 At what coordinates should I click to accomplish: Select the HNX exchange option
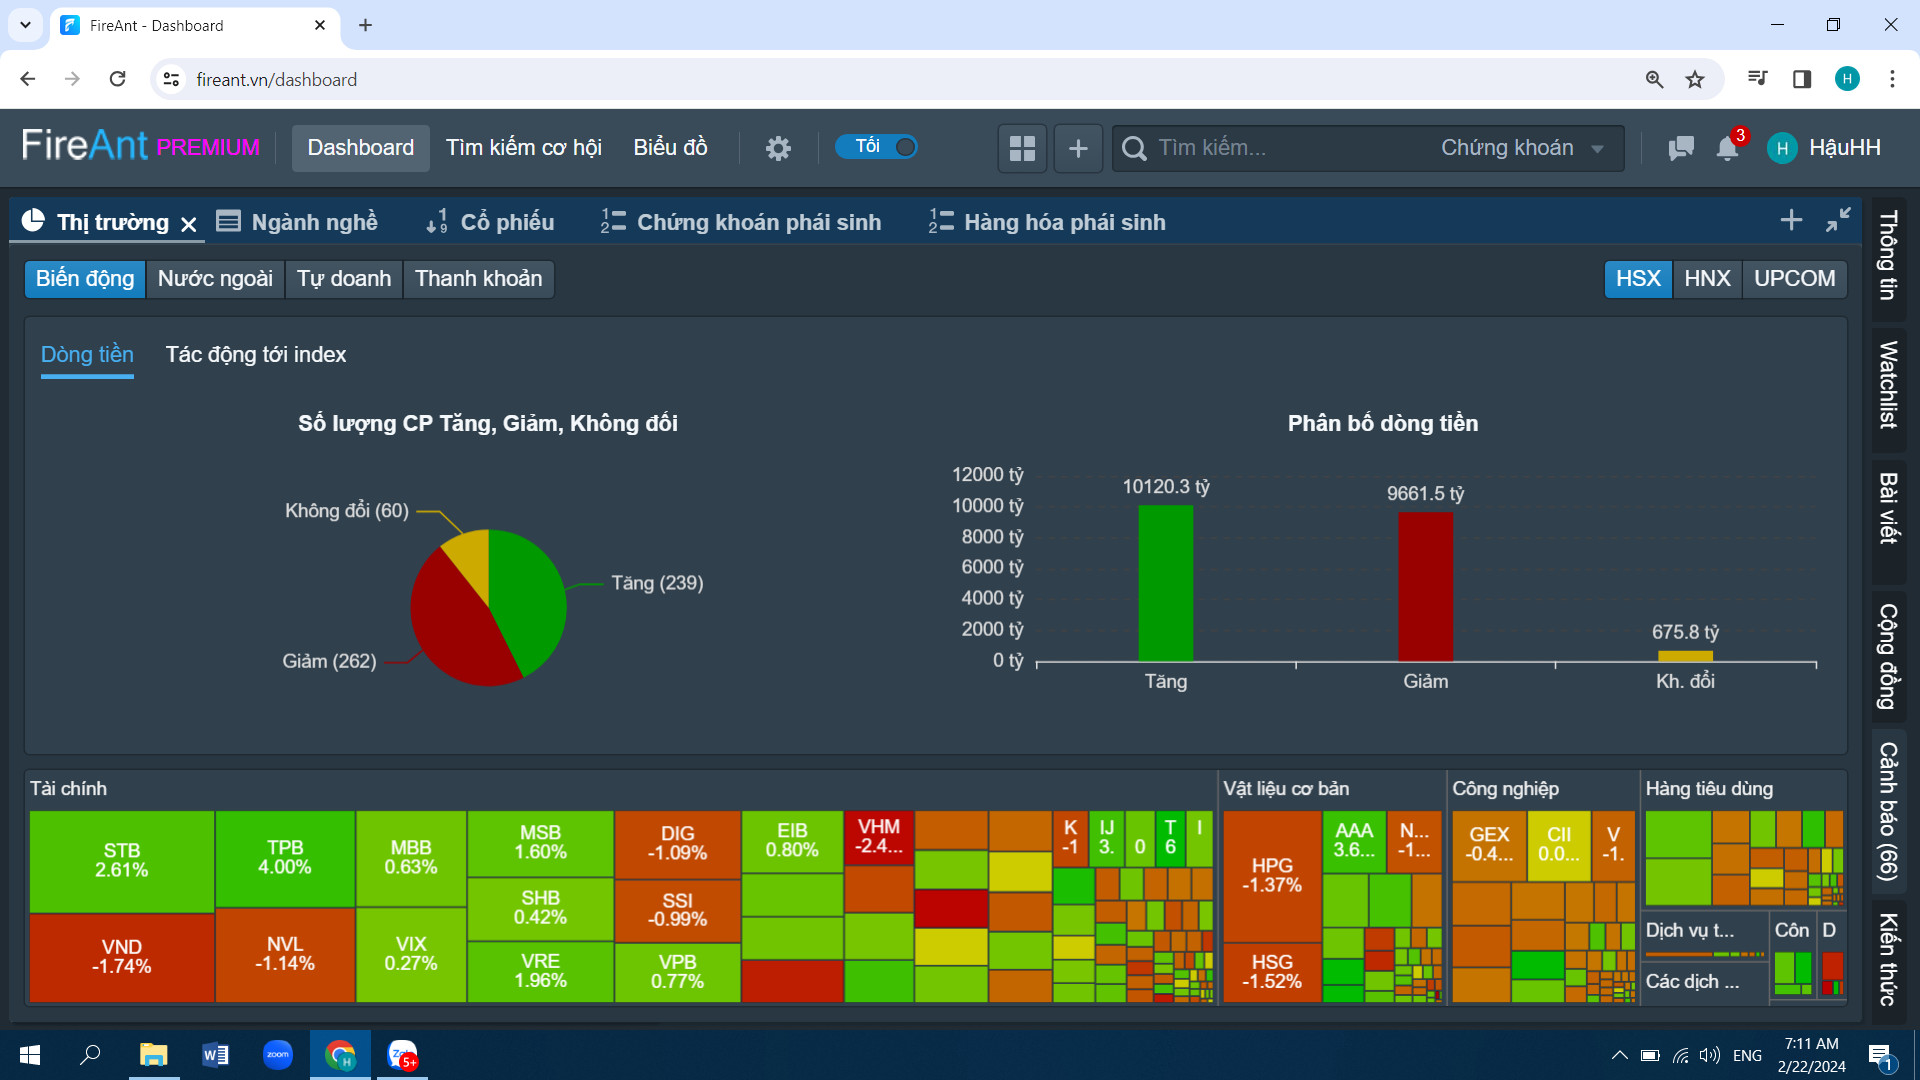click(1706, 278)
